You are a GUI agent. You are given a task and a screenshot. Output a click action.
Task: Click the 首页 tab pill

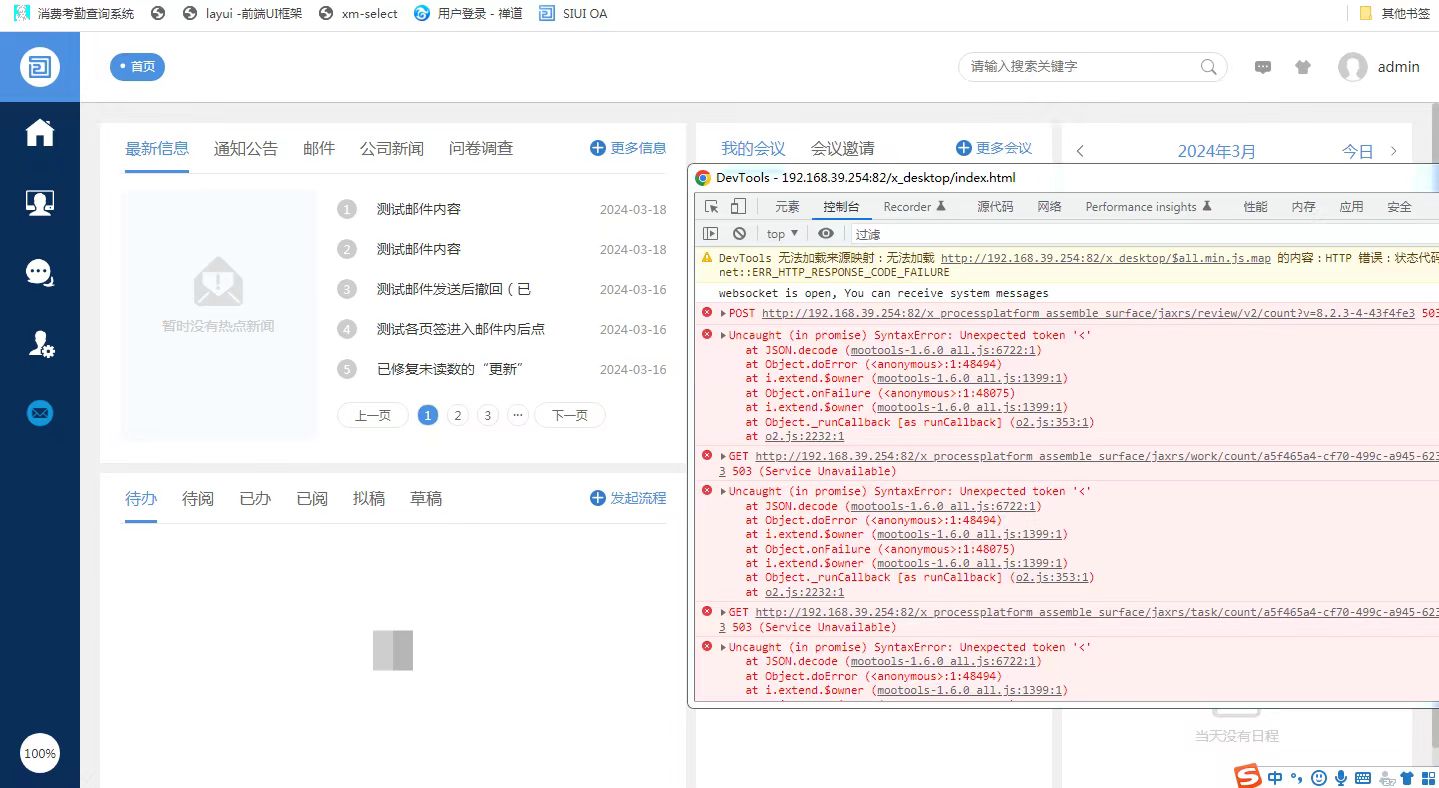click(137, 67)
